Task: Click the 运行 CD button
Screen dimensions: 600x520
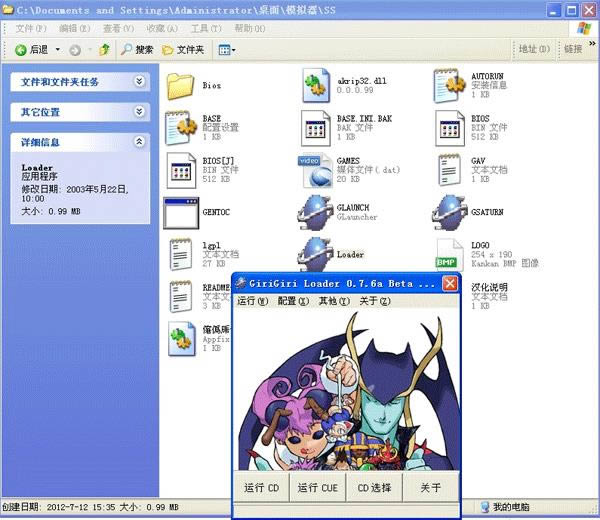Action: 261,487
